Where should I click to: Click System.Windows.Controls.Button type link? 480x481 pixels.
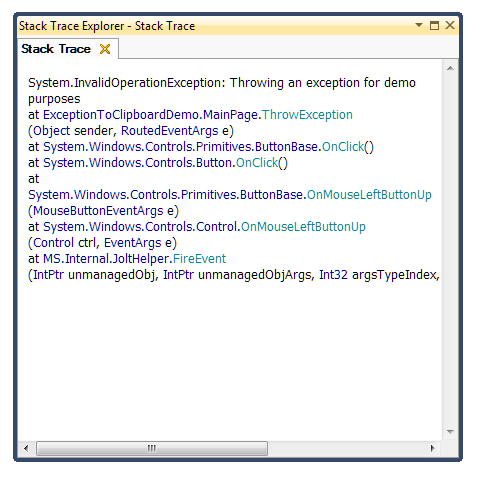coord(137,163)
